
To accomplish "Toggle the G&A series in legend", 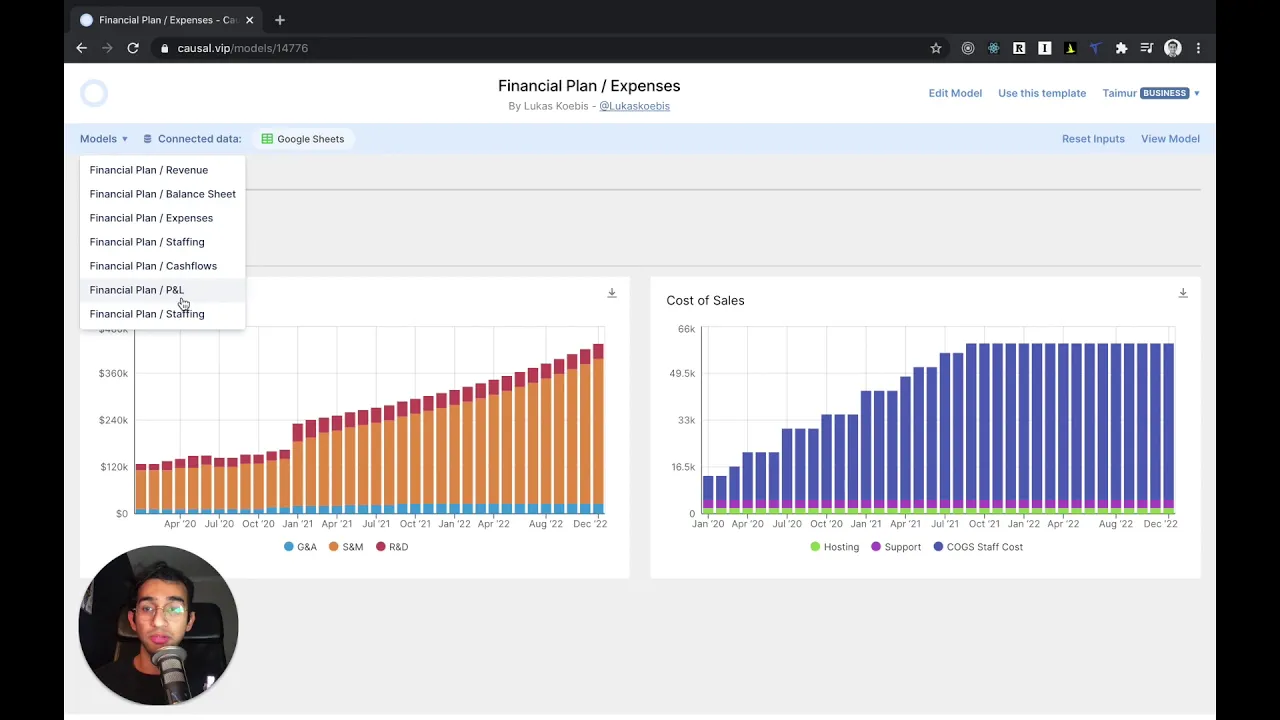I will 300,547.
